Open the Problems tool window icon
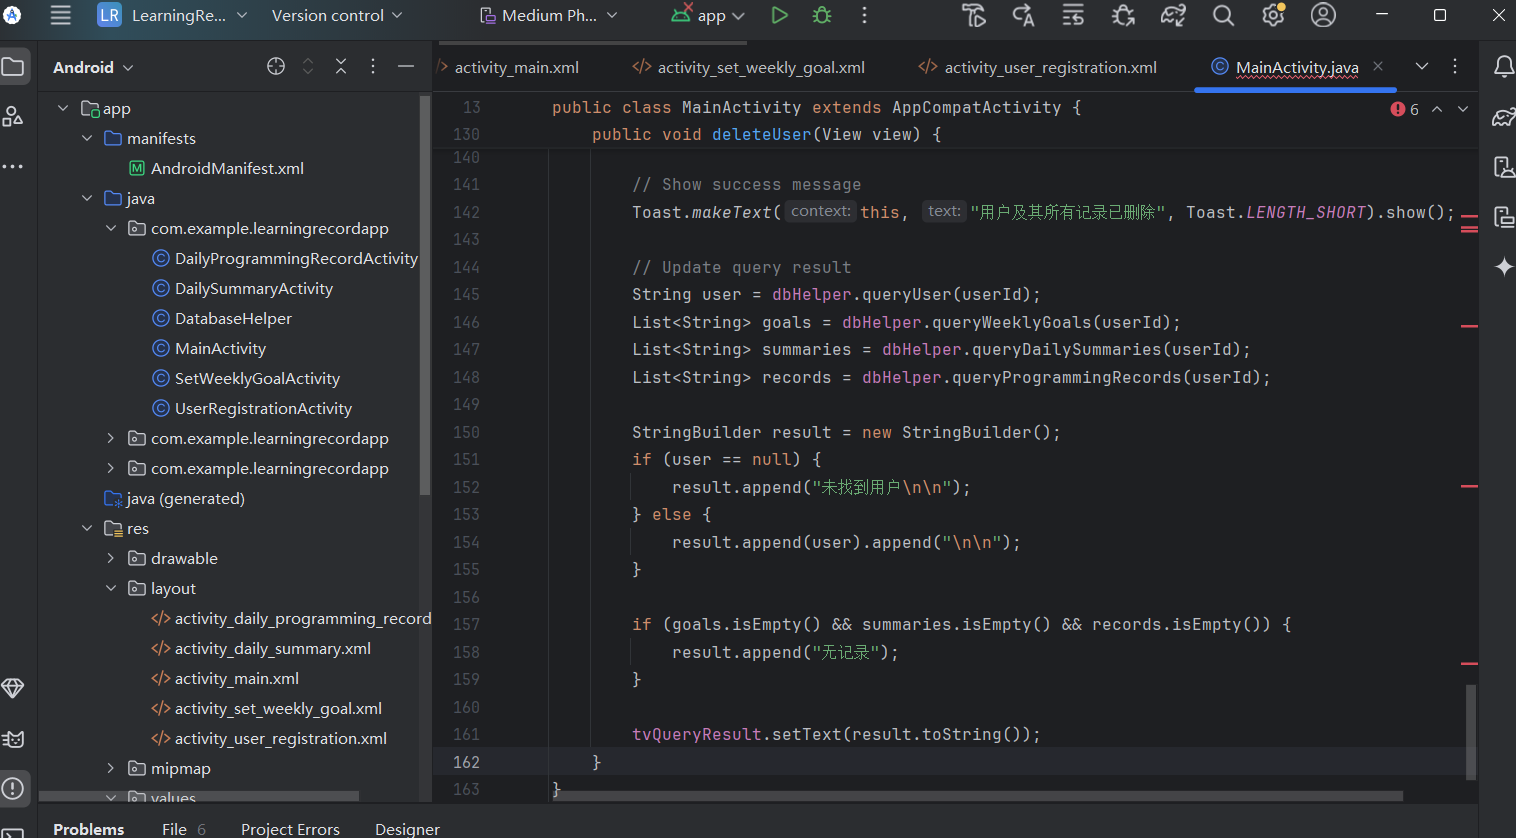Screen dimensions: 1516x838 tap(13, 788)
